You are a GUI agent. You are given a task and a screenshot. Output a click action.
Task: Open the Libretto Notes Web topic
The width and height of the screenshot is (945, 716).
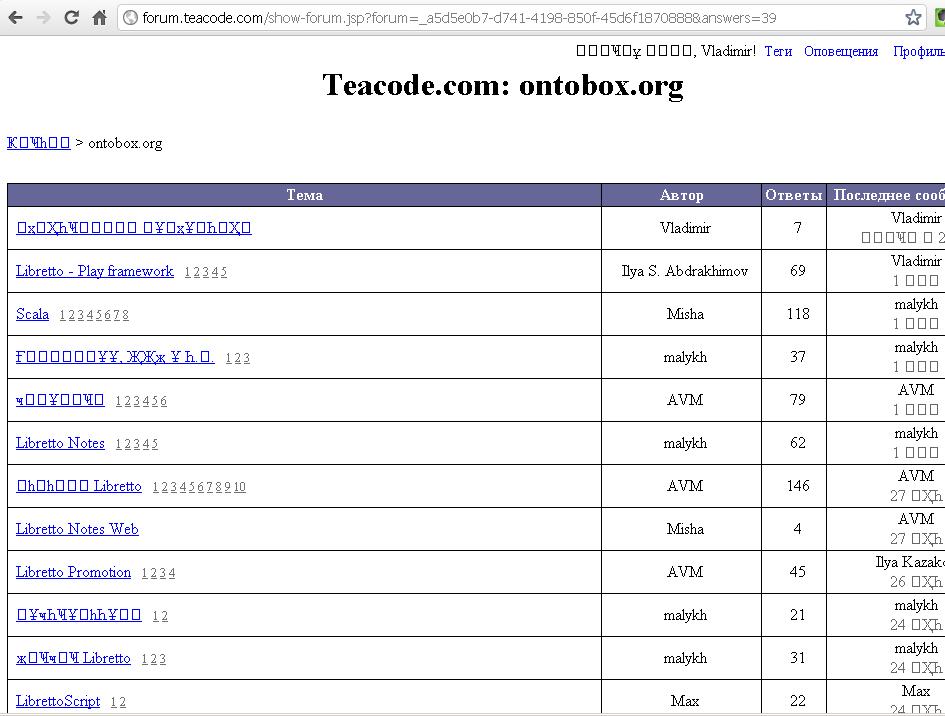[77, 529]
